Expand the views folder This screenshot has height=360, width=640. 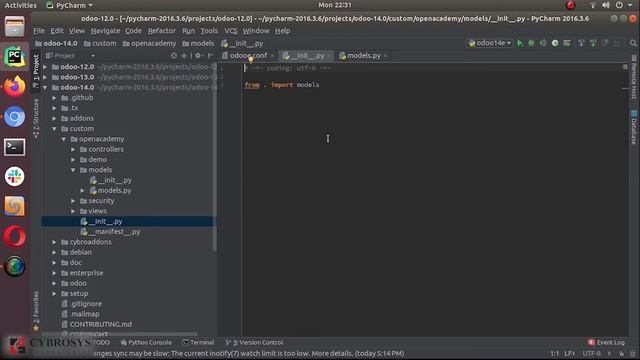click(x=73, y=211)
